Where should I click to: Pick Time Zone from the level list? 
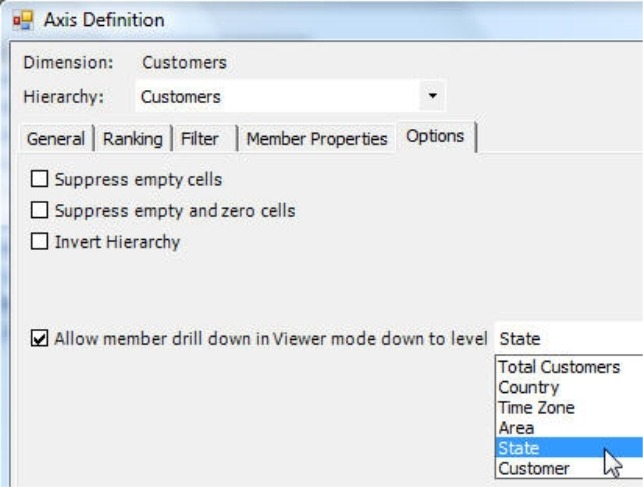pos(536,408)
